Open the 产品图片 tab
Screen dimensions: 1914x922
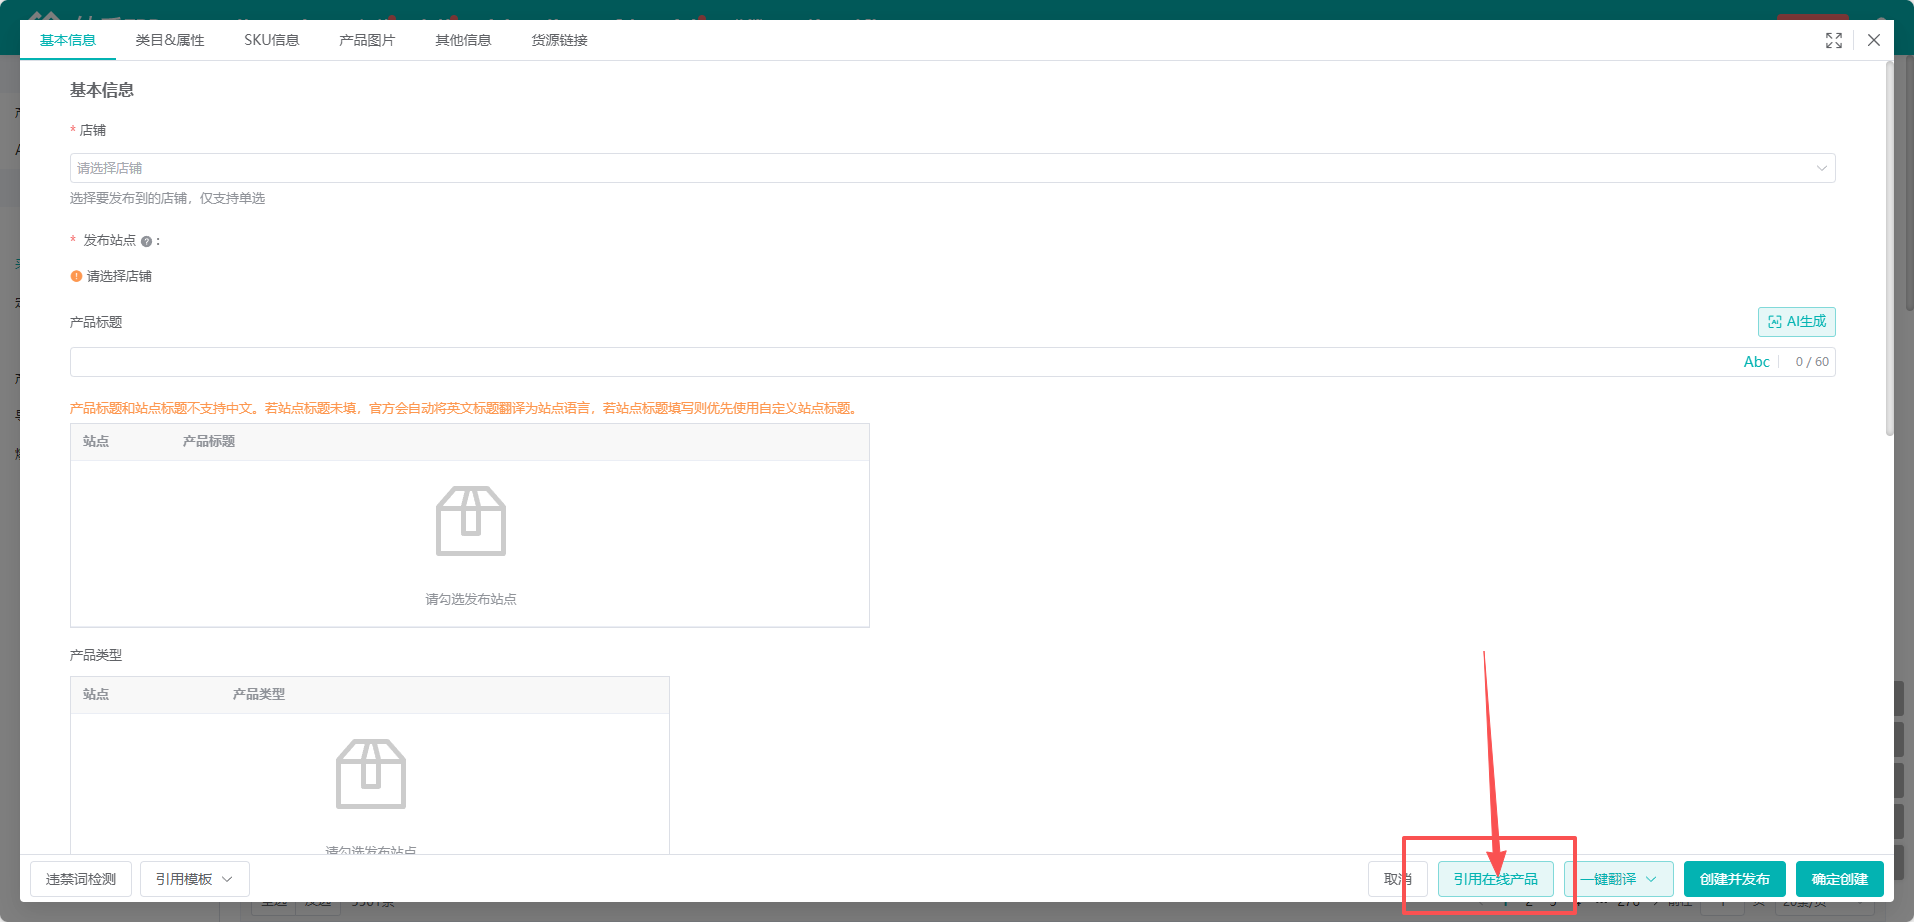click(x=367, y=40)
